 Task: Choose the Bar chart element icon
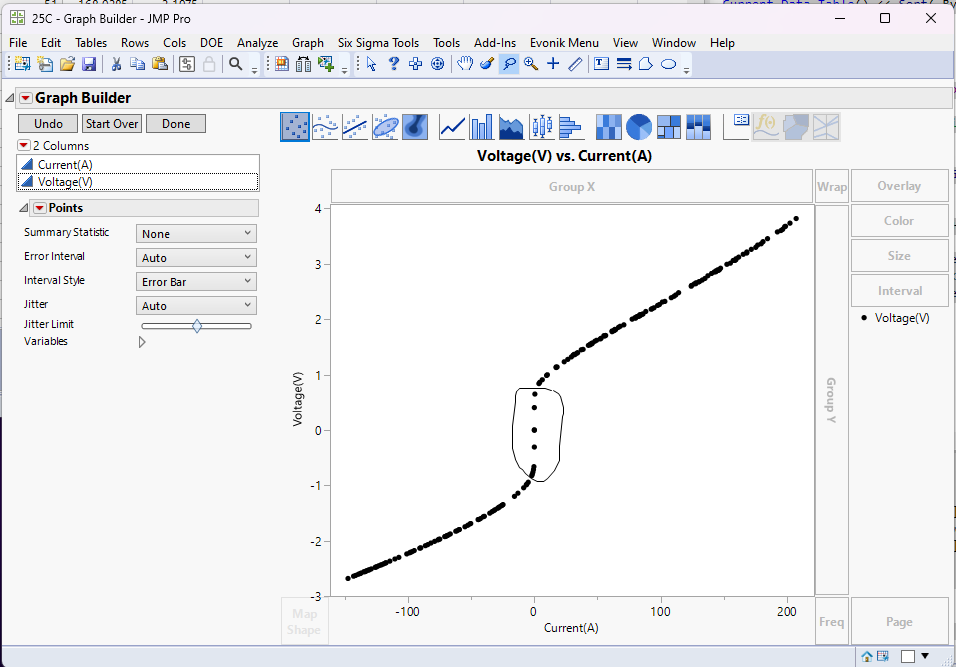(x=482, y=127)
